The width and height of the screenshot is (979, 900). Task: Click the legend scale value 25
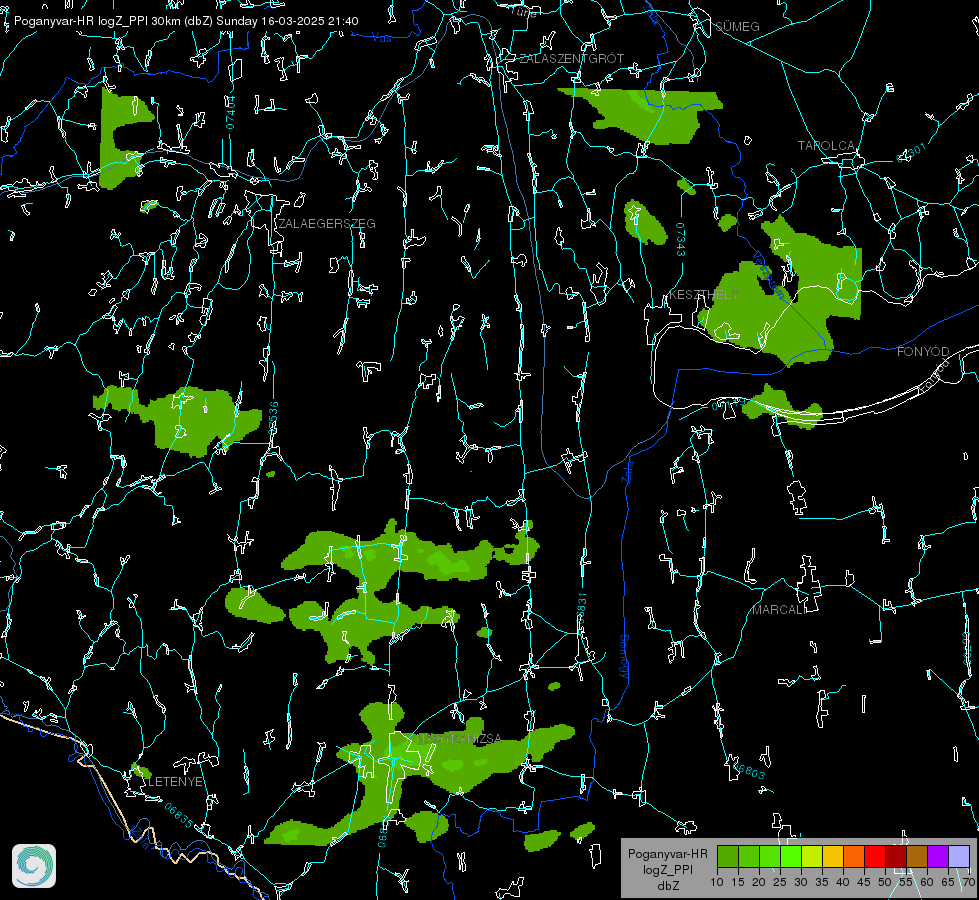[x=780, y=882]
